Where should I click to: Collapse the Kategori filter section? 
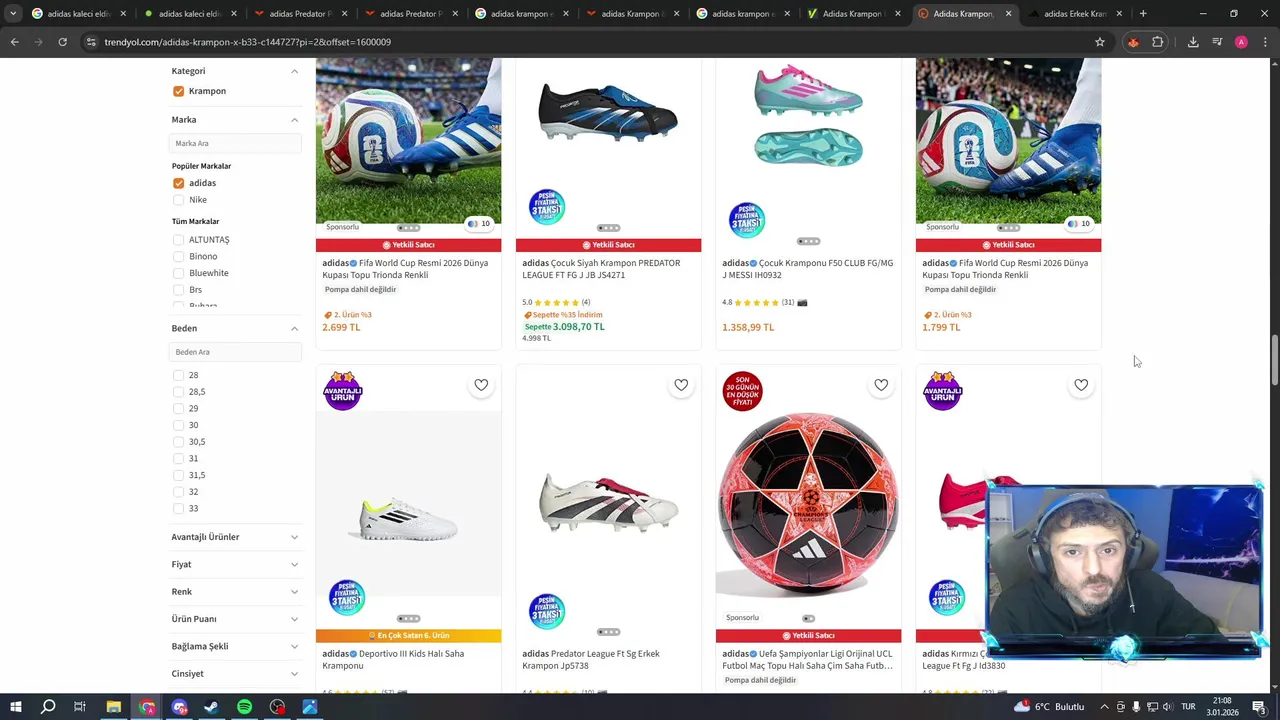(x=294, y=71)
